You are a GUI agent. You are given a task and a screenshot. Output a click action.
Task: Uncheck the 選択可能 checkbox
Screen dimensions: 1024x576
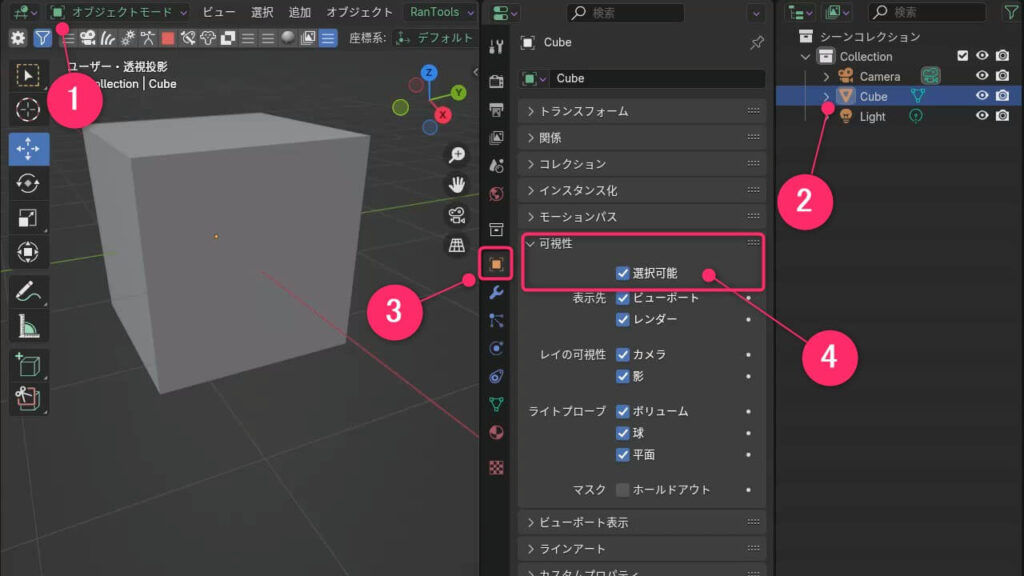point(622,273)
